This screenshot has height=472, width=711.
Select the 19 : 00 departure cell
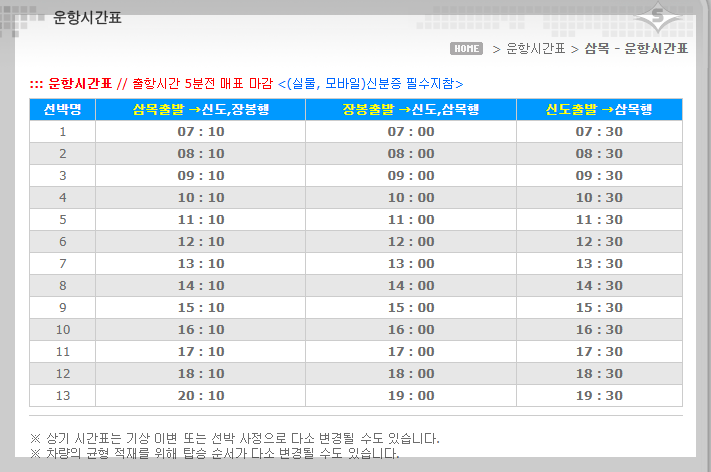click(x=411, y=395)
